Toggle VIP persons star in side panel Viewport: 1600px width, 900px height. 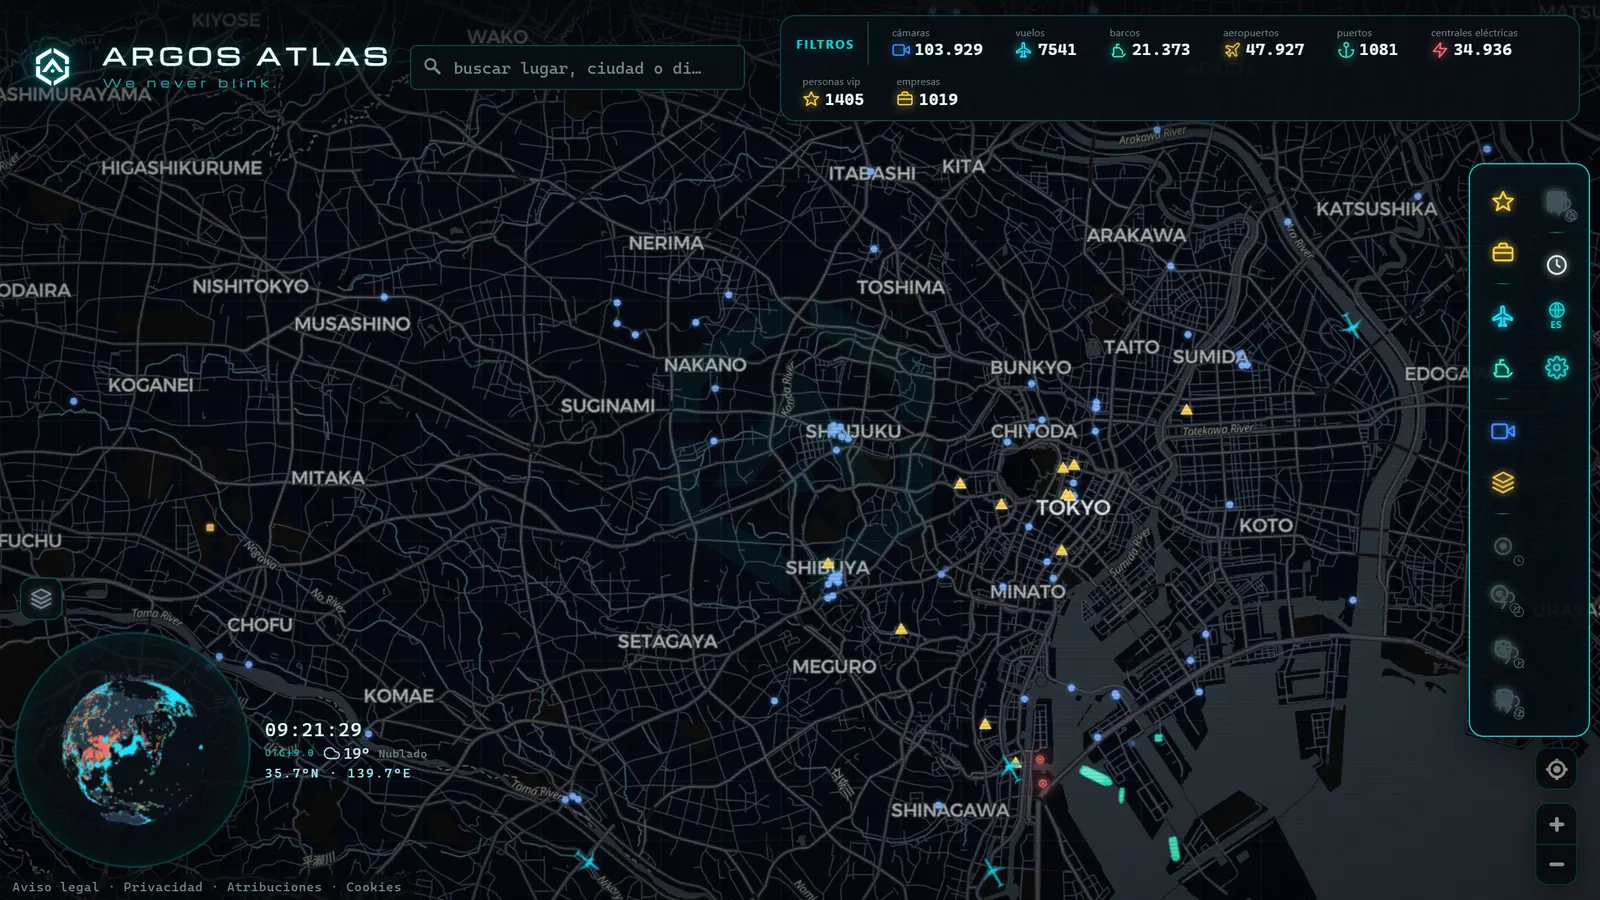tap(1502, 202)
